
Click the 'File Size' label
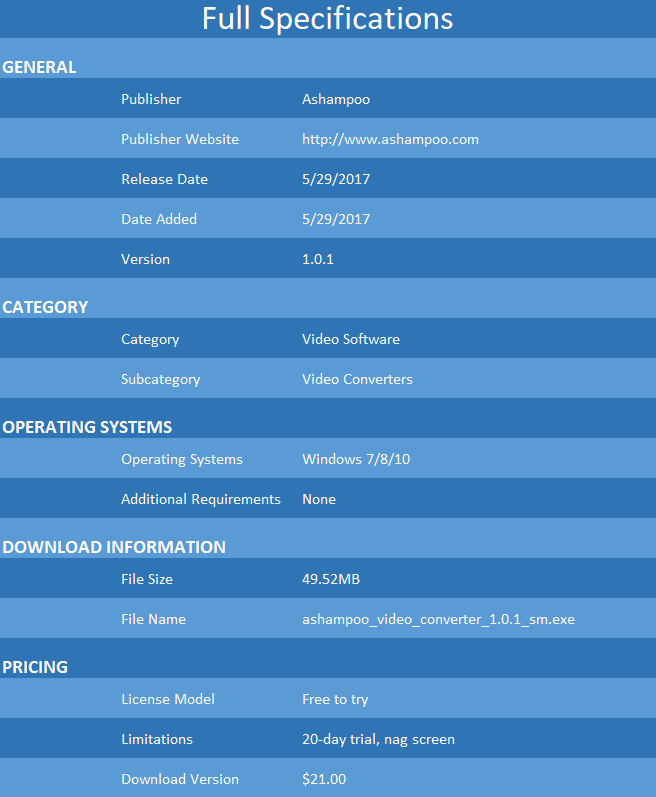pyautogui.click(x=147, y=579)
